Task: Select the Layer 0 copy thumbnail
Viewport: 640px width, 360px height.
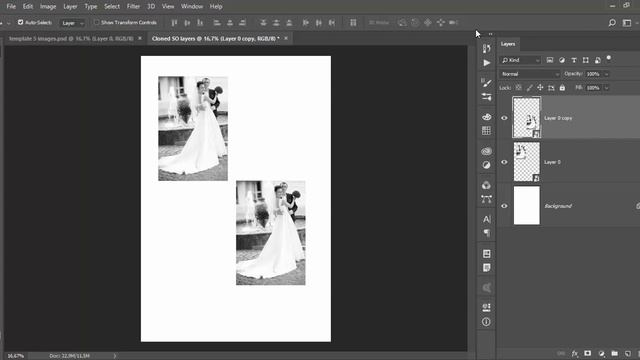Action: click(x=527, y=118)
